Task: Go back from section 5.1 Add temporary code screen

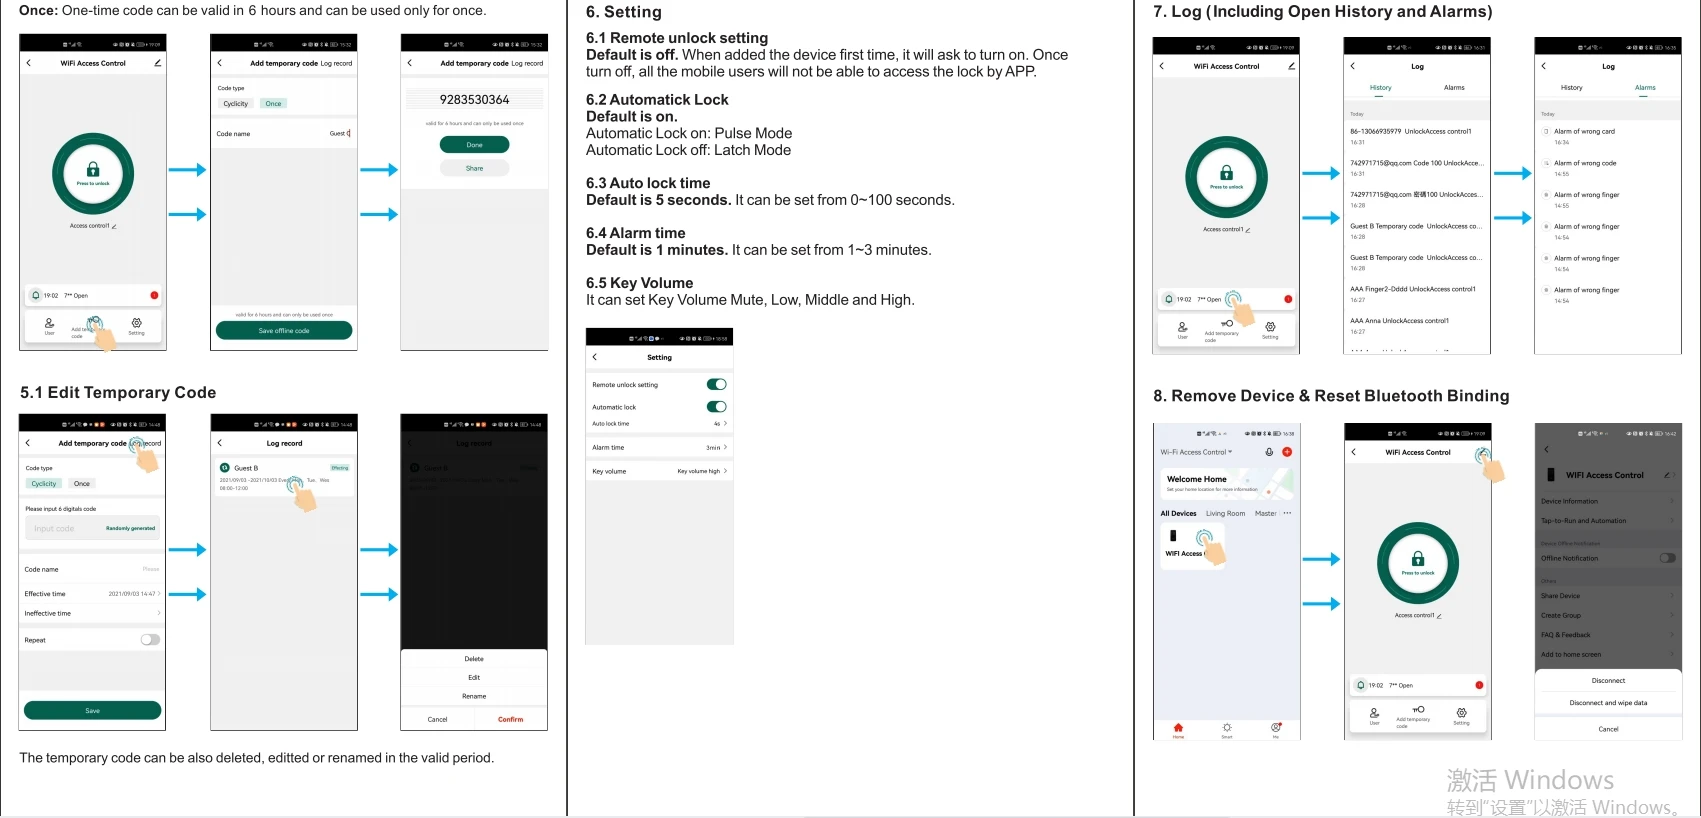Action: (28, 443)
